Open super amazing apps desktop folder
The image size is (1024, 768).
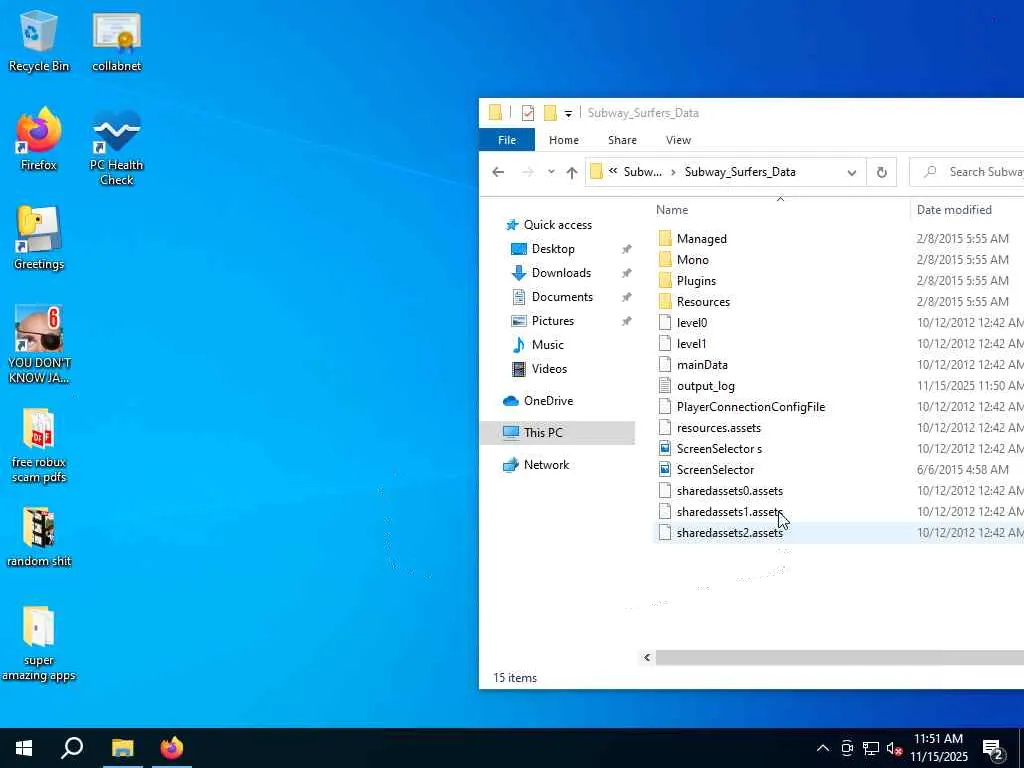click(x=39, y=644)
